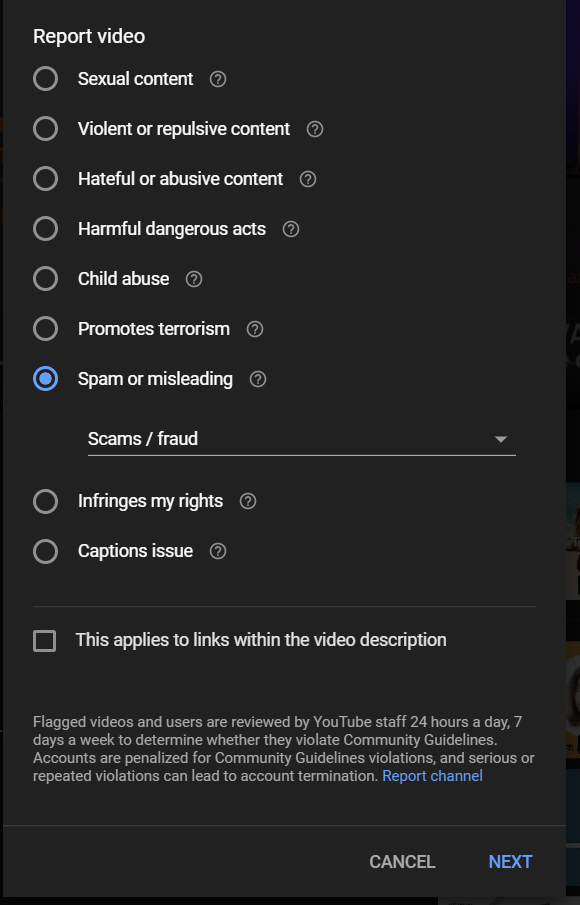
Task: Open help icon beside Harmful dangerous acts
Action: 291,229
